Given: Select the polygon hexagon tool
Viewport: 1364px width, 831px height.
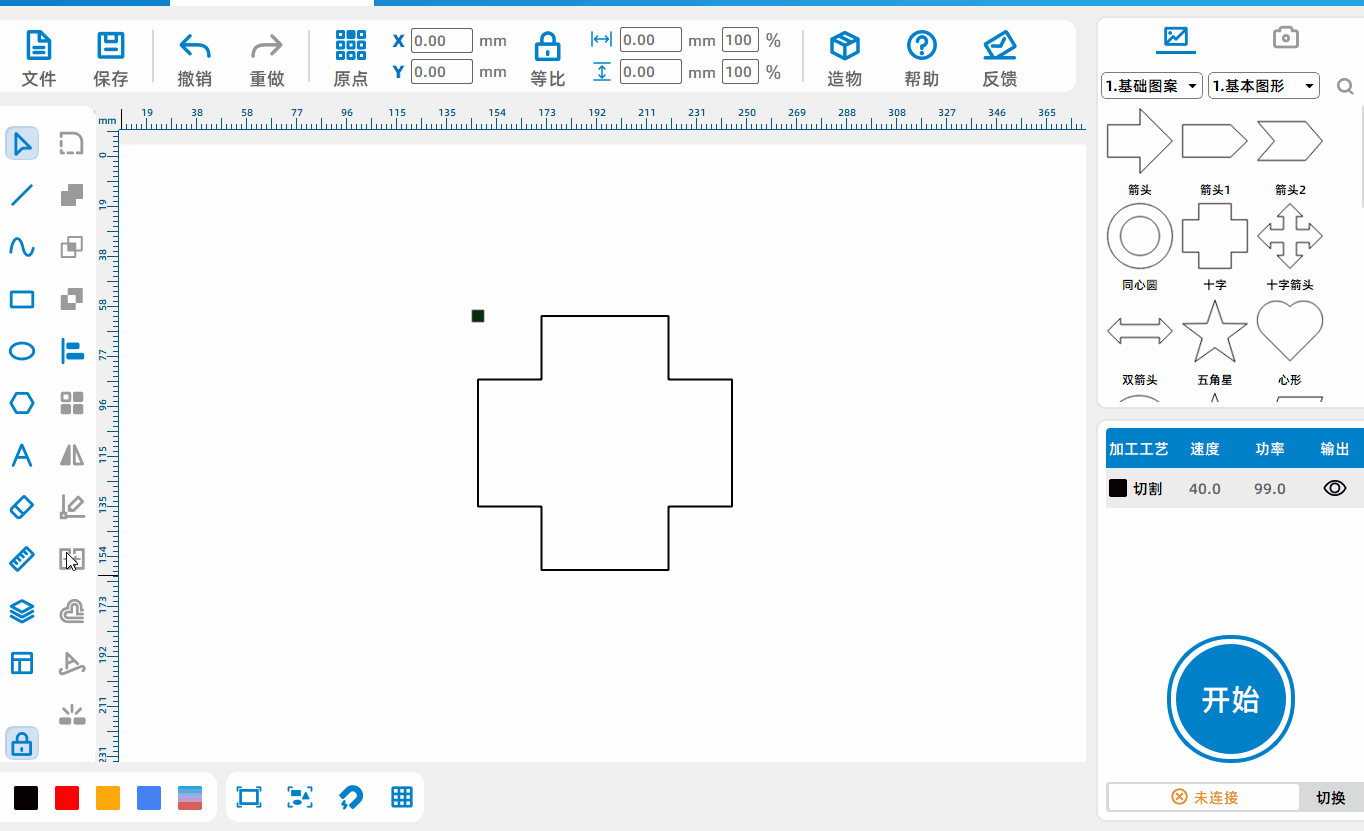Looking at the screenshot, I should (x=22, y=403).
